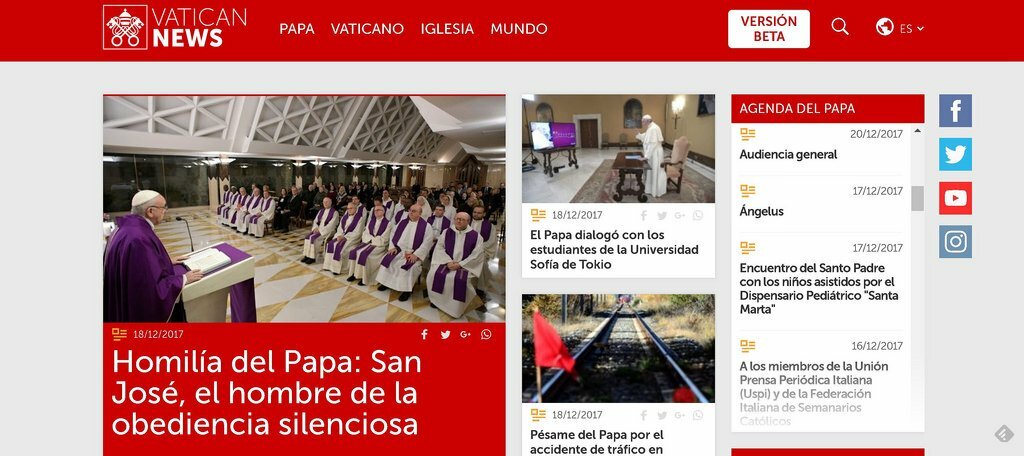
Task: Click the VERSIÓN BETA button
Action: click(x=769, y=29)
